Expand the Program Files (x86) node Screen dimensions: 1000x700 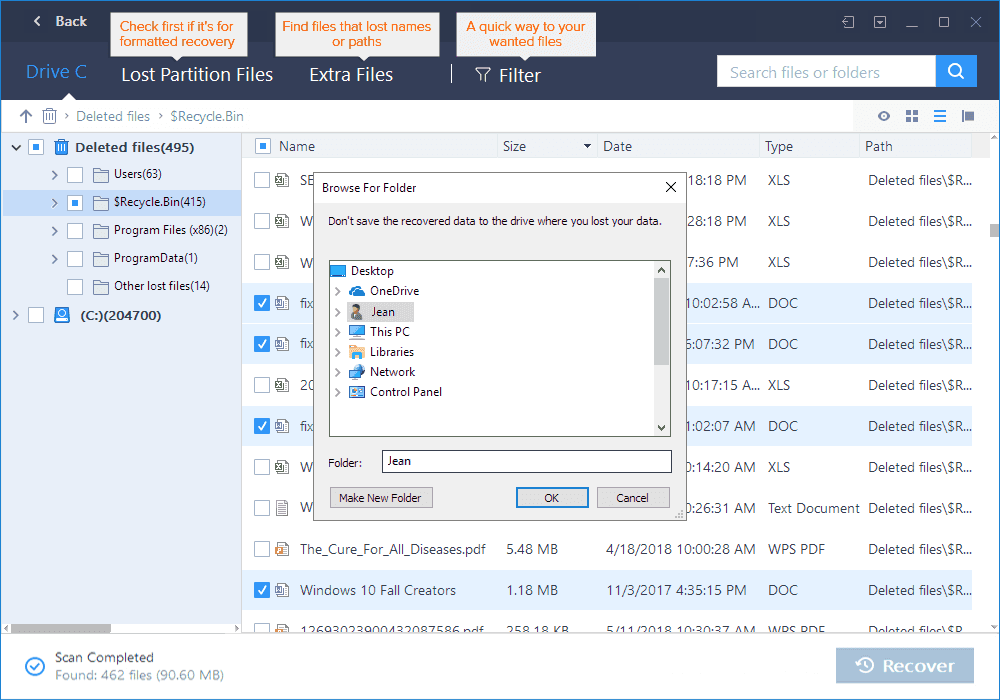click(x=55, y=231)
